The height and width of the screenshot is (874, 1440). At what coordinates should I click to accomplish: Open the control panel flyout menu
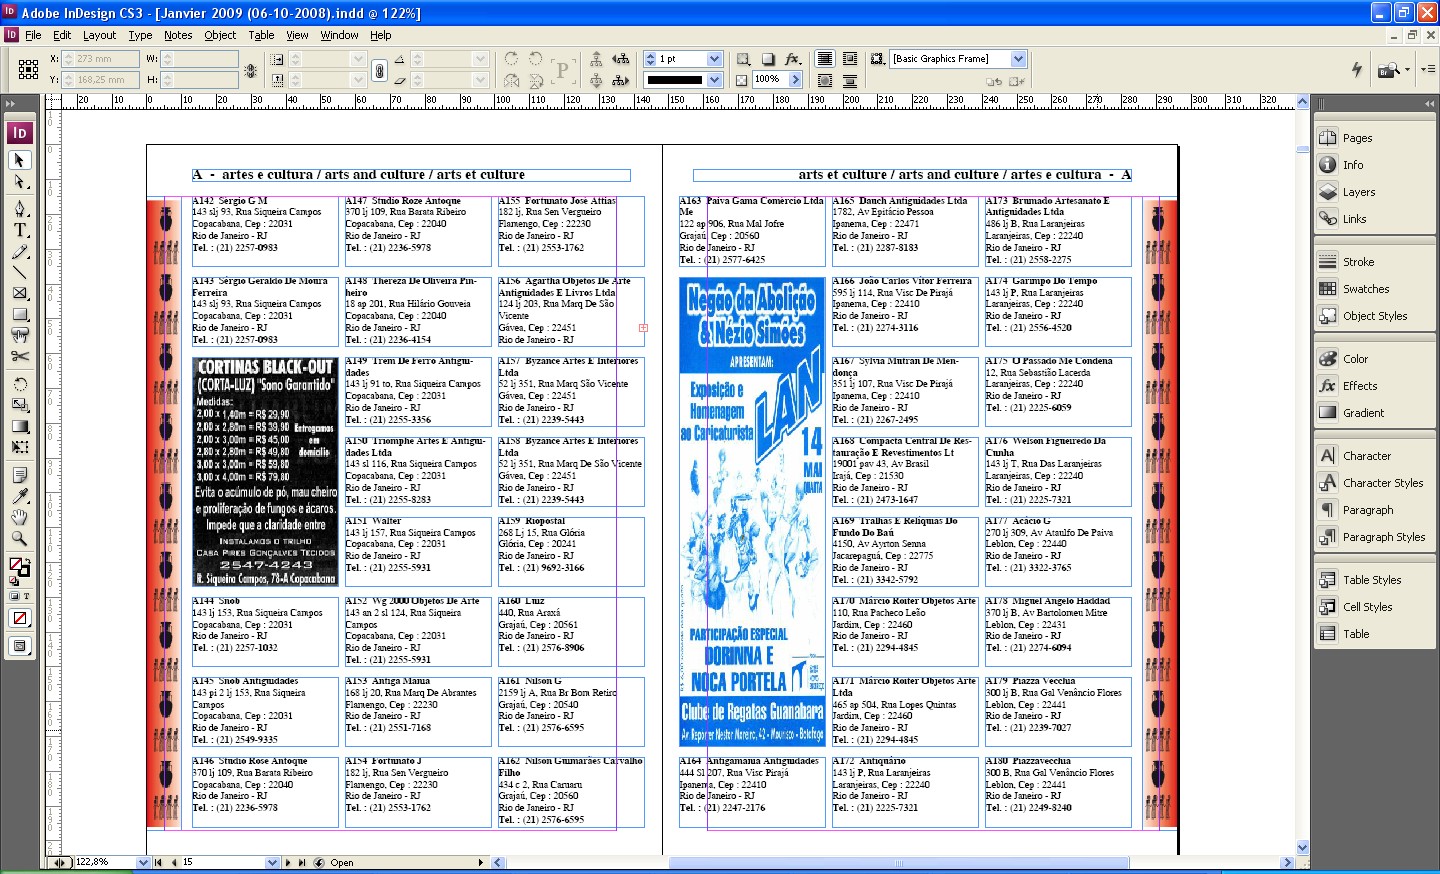1428,69
